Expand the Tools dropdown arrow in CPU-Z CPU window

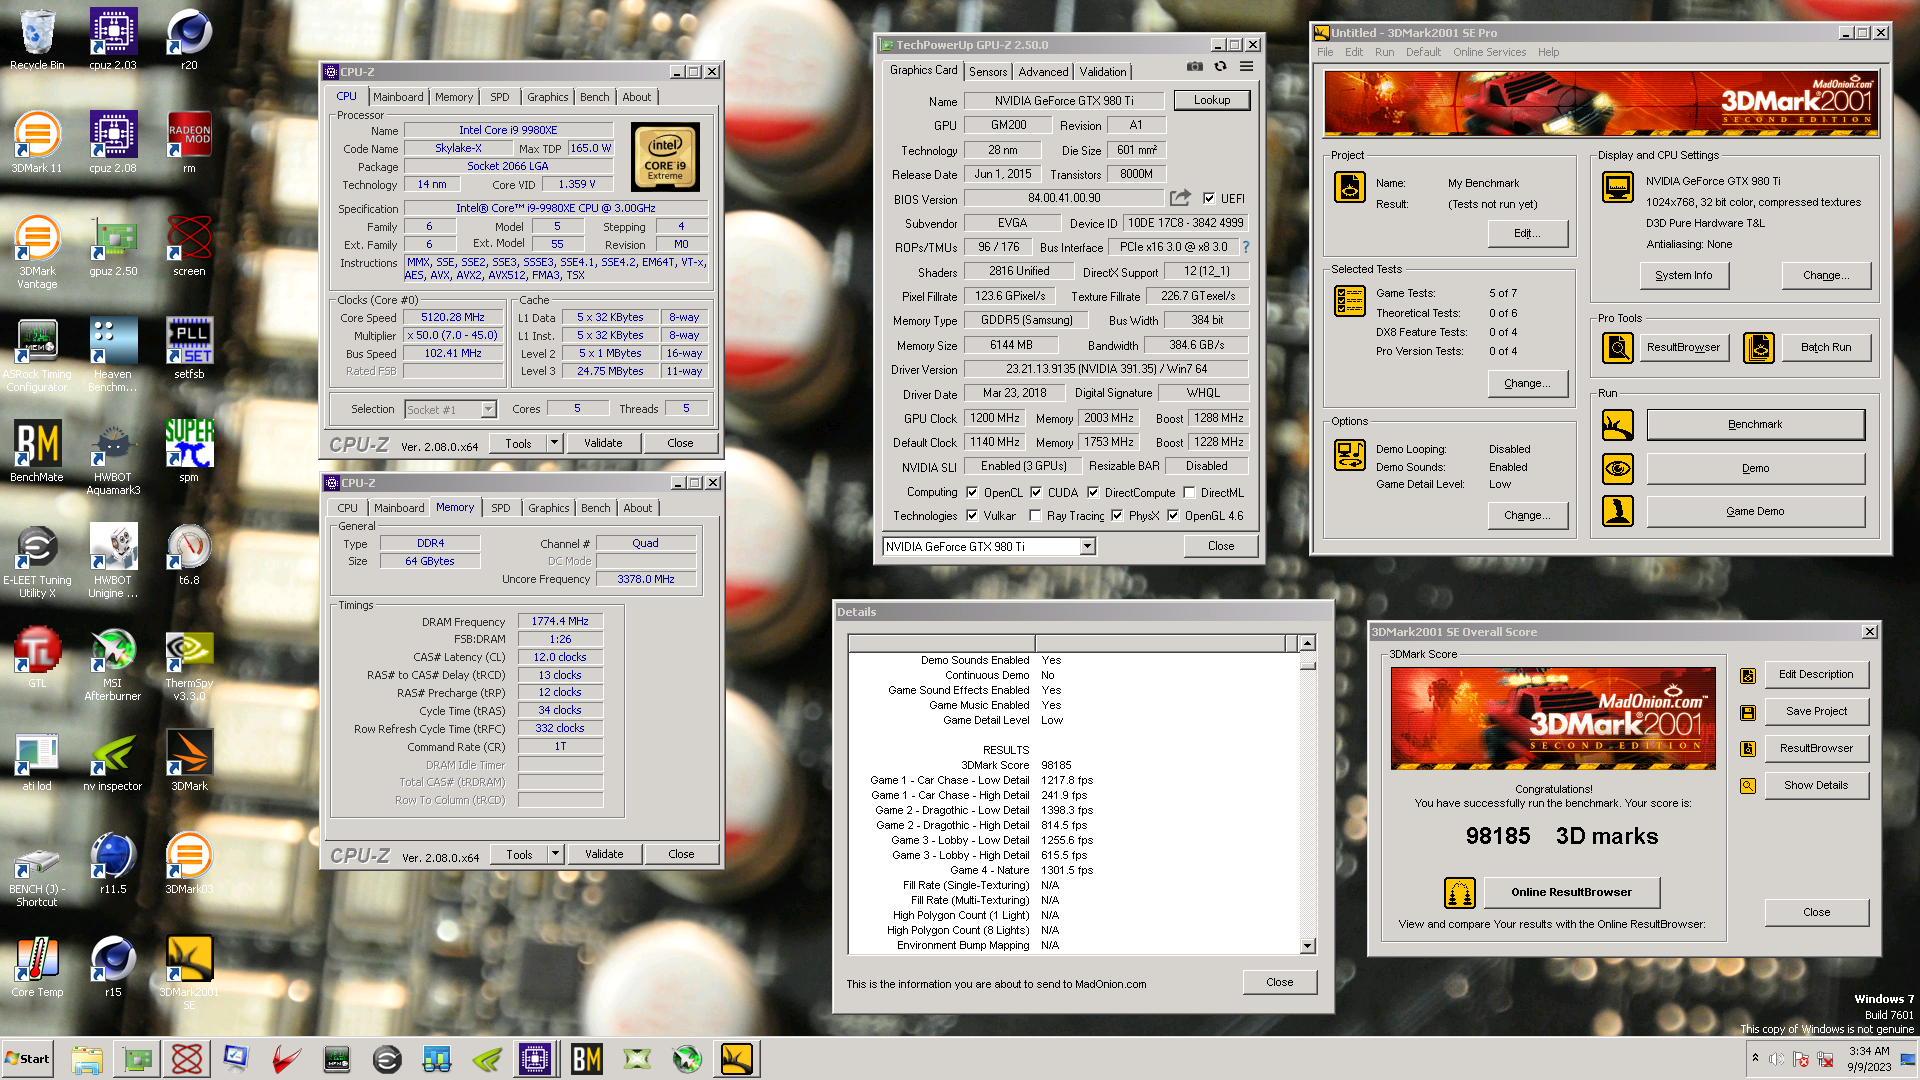pos(554,443)
